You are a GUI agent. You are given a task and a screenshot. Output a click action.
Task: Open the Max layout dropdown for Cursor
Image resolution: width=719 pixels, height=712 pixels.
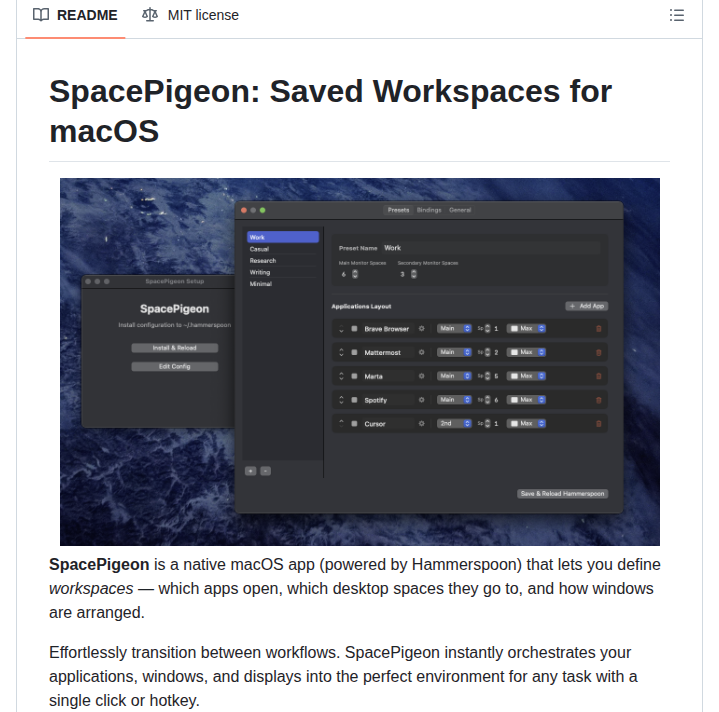(526, 424)
